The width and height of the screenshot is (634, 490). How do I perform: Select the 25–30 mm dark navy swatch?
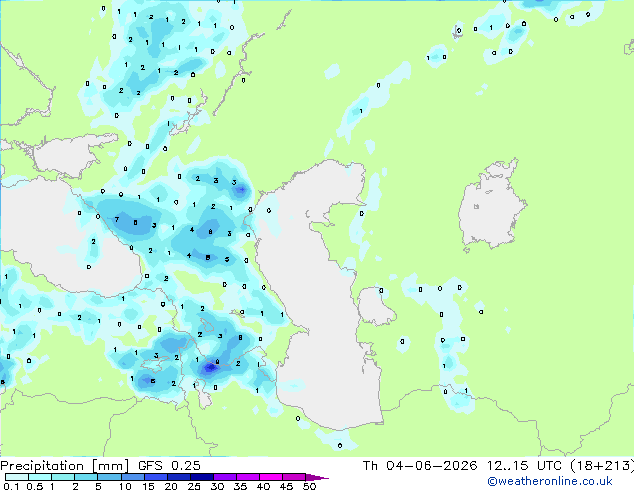click(x=202, y=477)
